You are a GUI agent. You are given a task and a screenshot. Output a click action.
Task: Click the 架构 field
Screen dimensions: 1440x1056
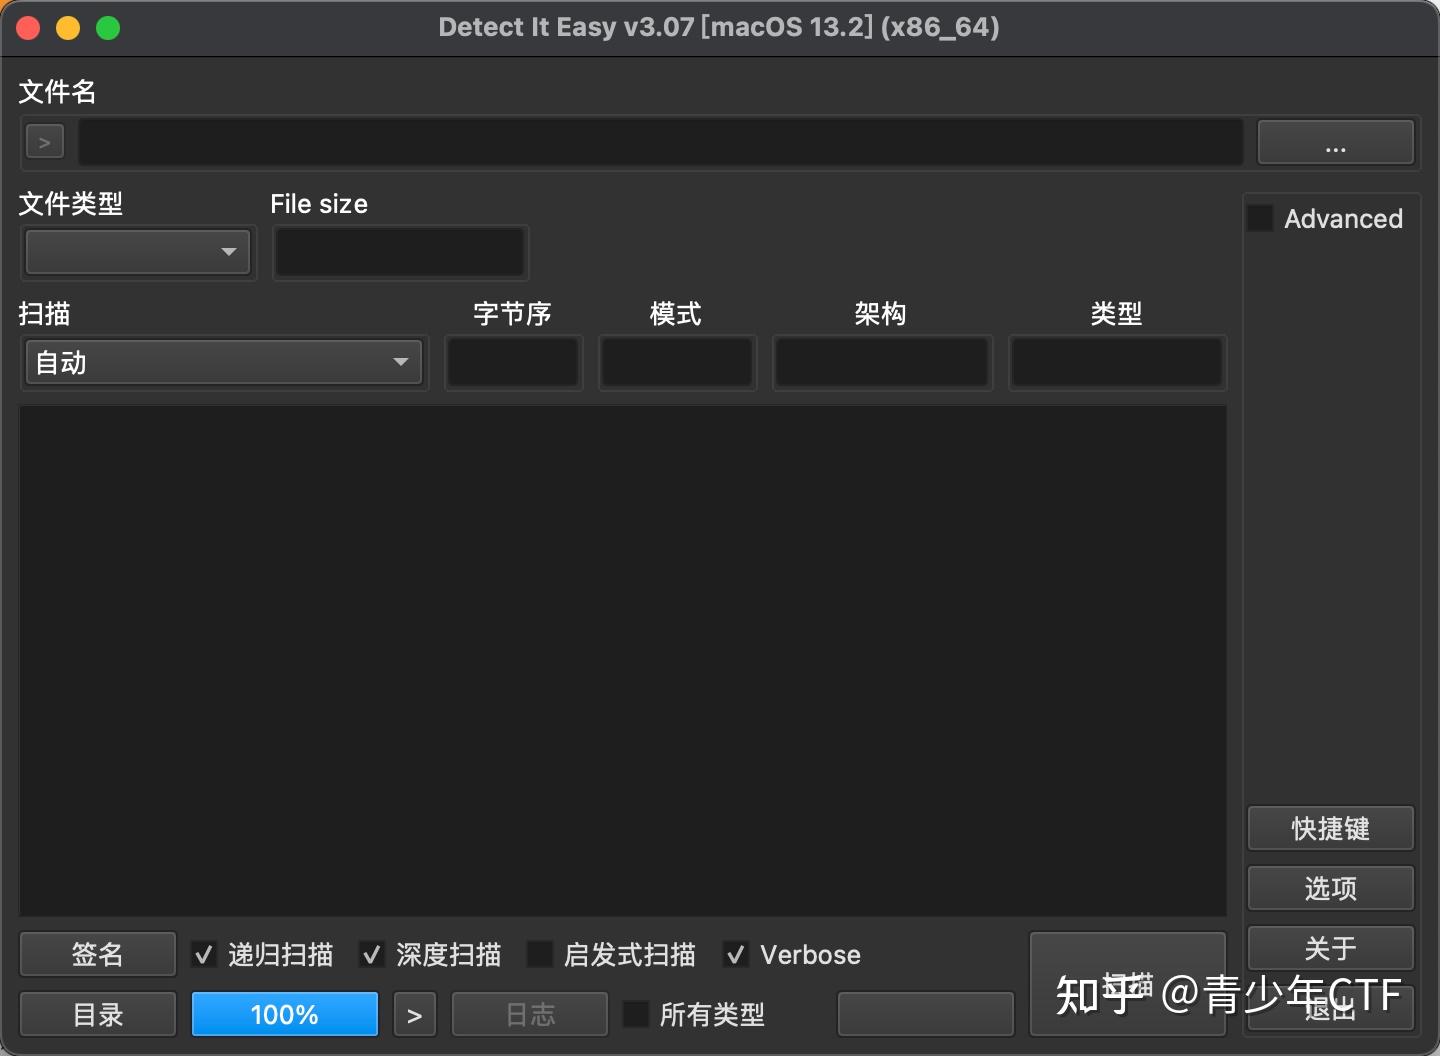coord(882,362)
